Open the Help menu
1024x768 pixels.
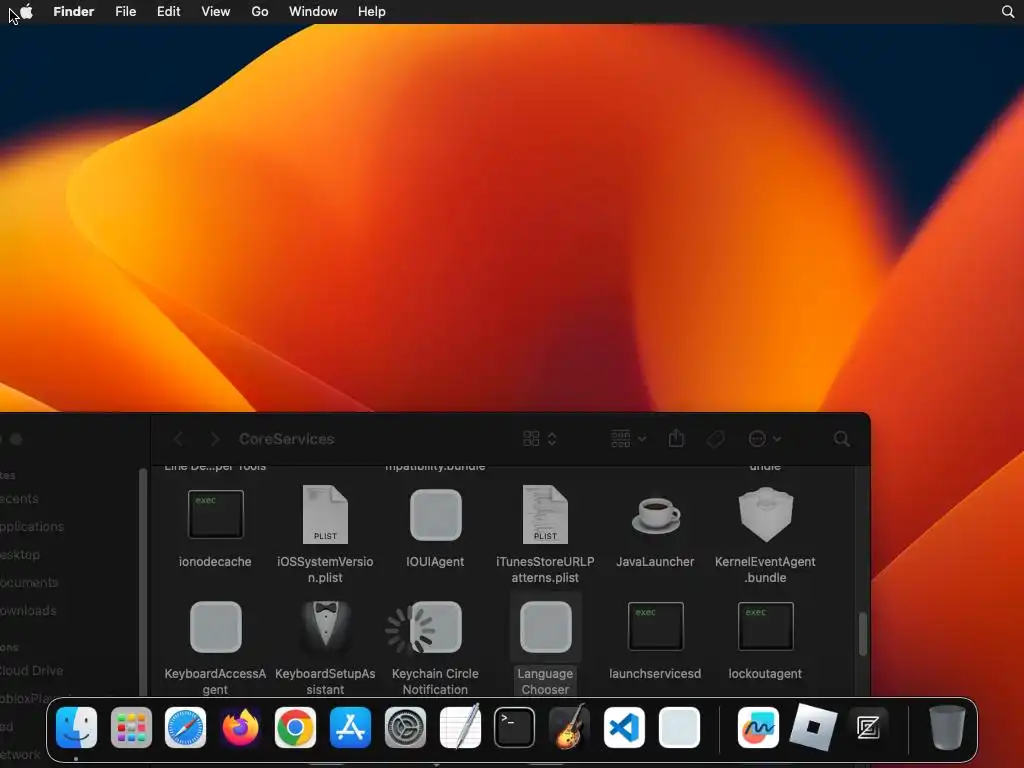[x=372, y=11]
